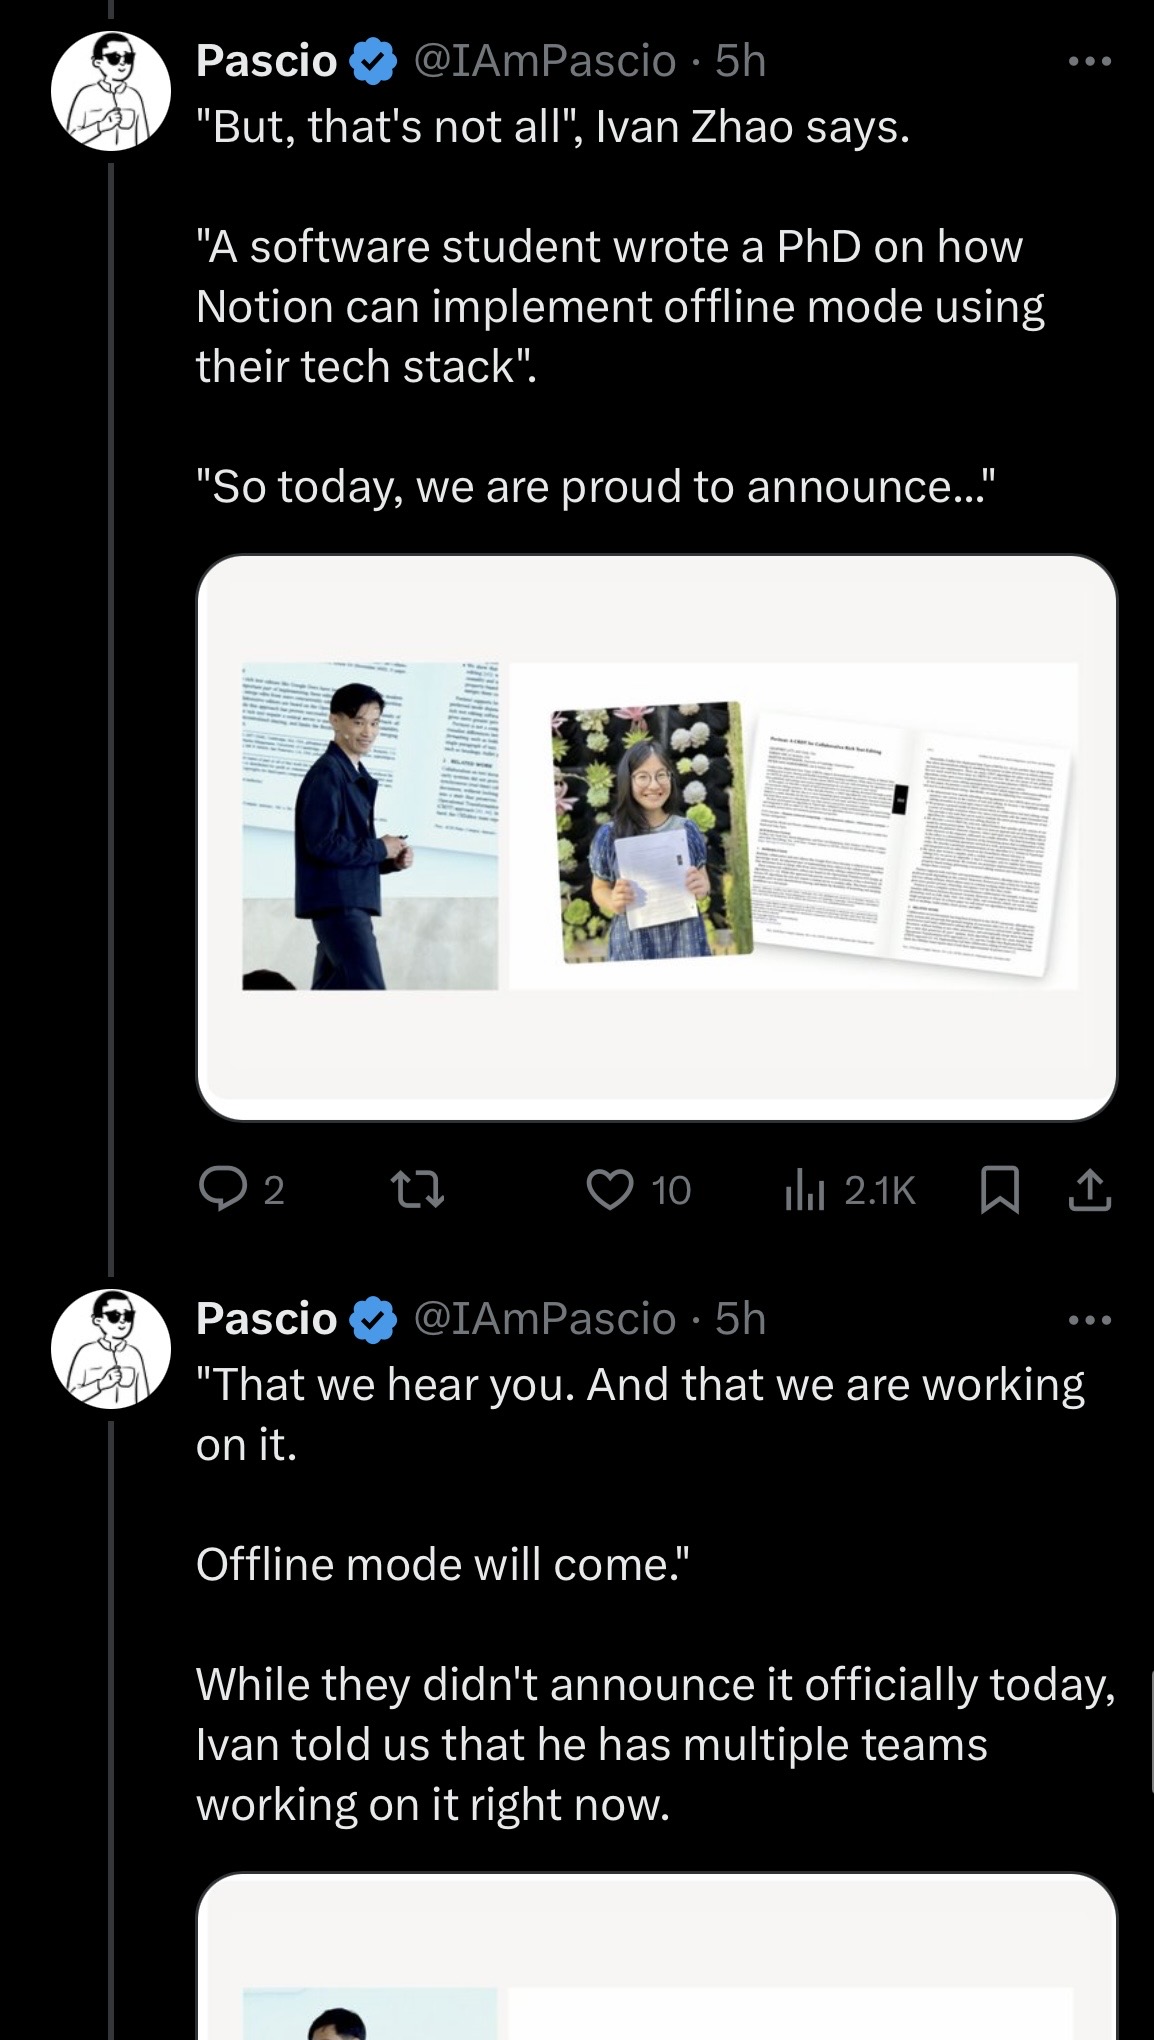This screenshot has width=1154, height=2040.
Task: Open the Ivan Zhao stage photo
Action: point(370,826)
